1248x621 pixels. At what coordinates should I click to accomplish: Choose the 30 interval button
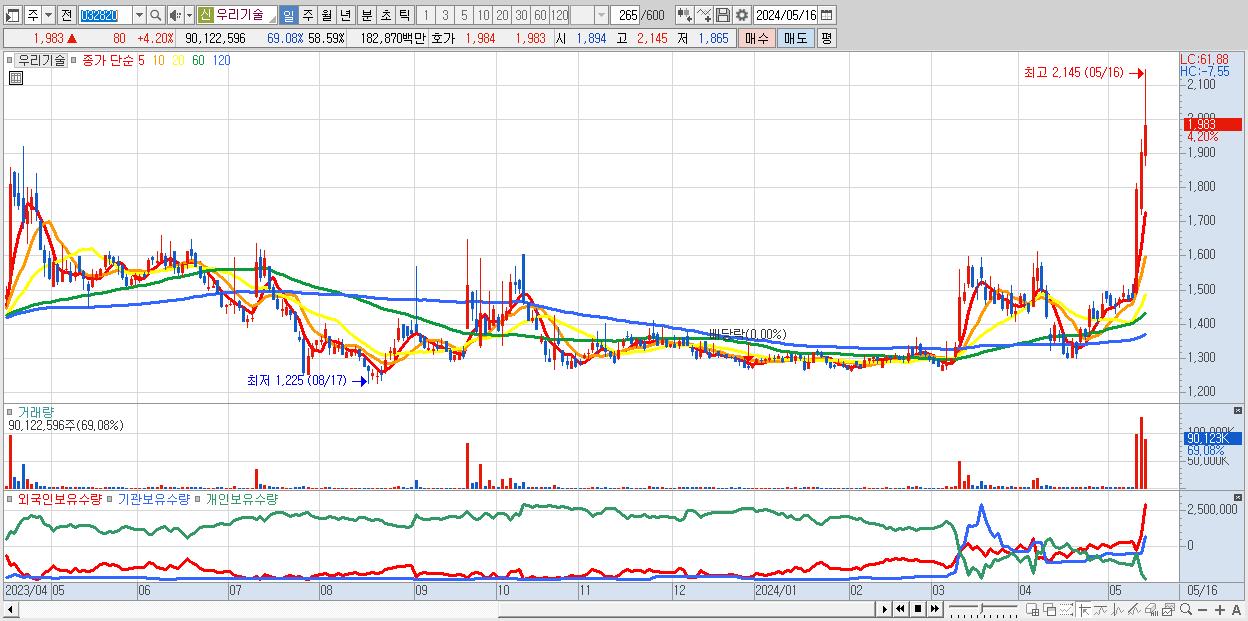pos(521,15)
